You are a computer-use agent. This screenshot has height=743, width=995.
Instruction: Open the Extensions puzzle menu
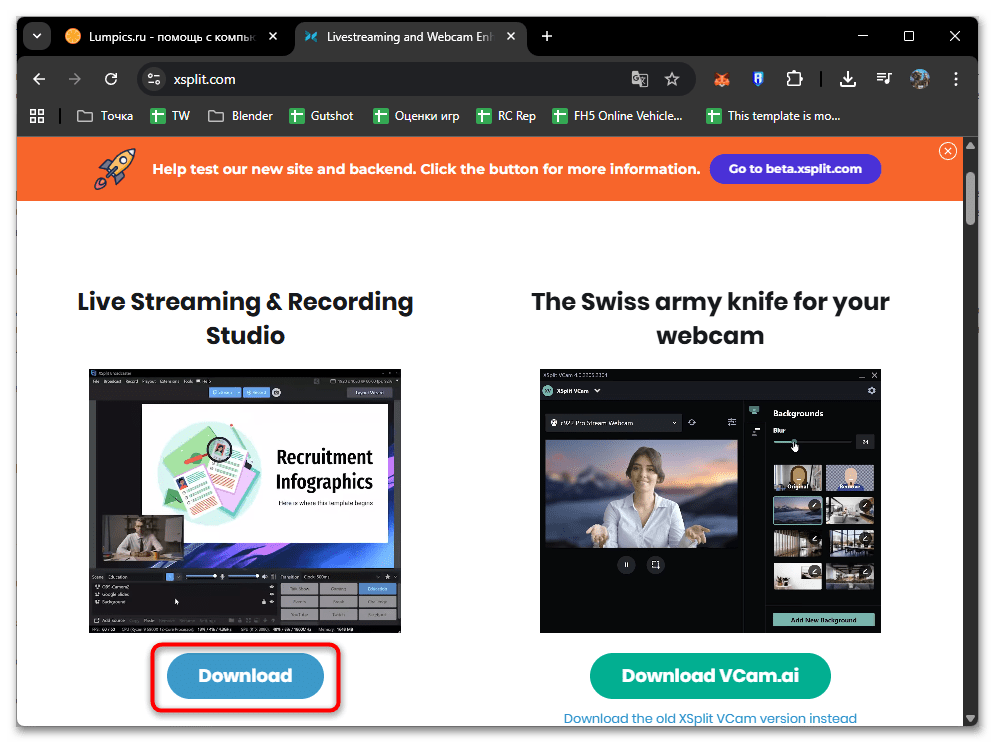point(794,79)
